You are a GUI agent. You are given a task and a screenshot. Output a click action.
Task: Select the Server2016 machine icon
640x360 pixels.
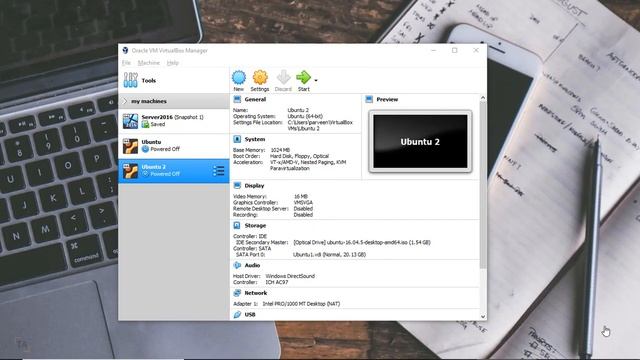coord(131,121)
